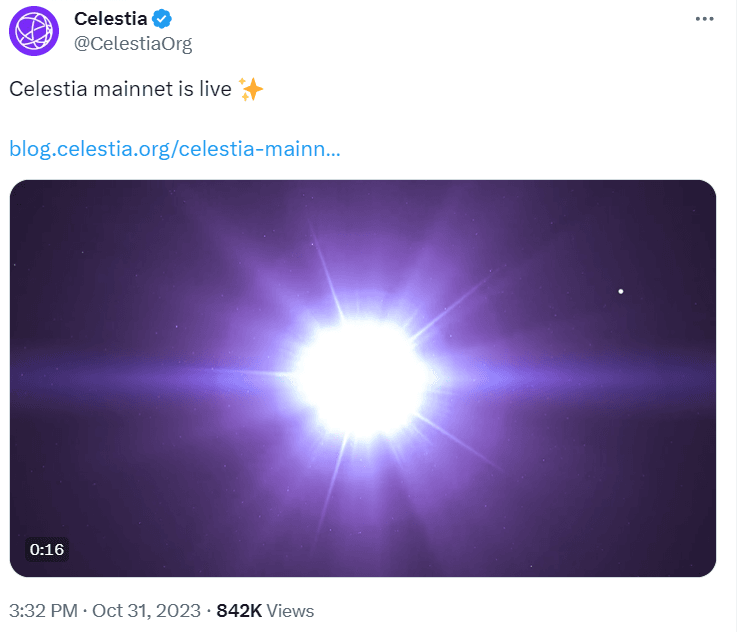Viewport: 737px width, 632px height.
Task: Click the 842K view count number
Action: coord(239,610)
